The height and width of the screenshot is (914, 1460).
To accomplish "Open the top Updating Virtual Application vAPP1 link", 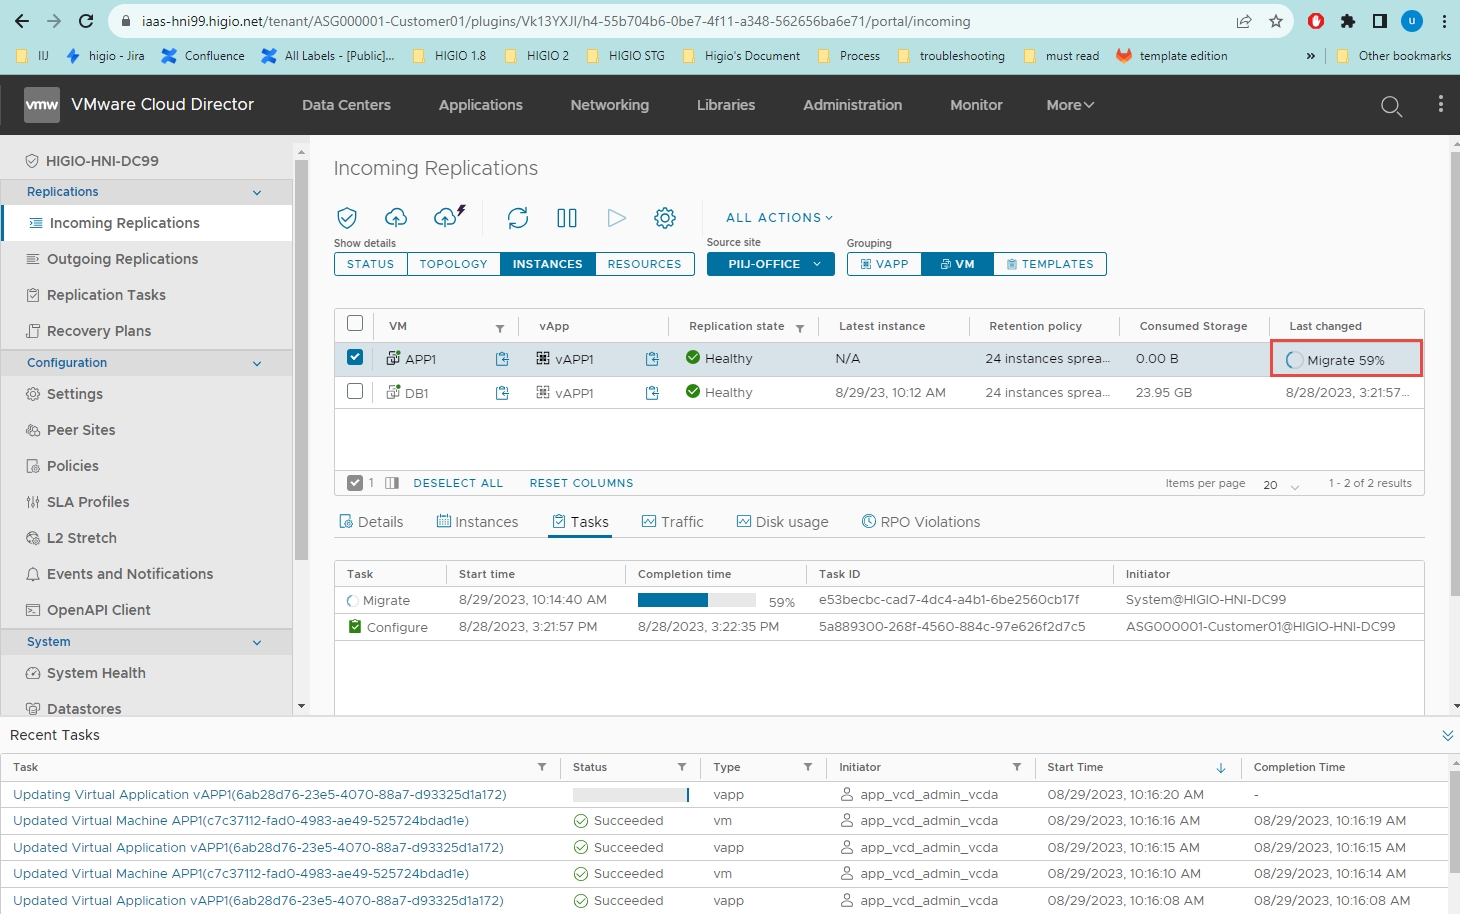I will click(x=260, y=795).
